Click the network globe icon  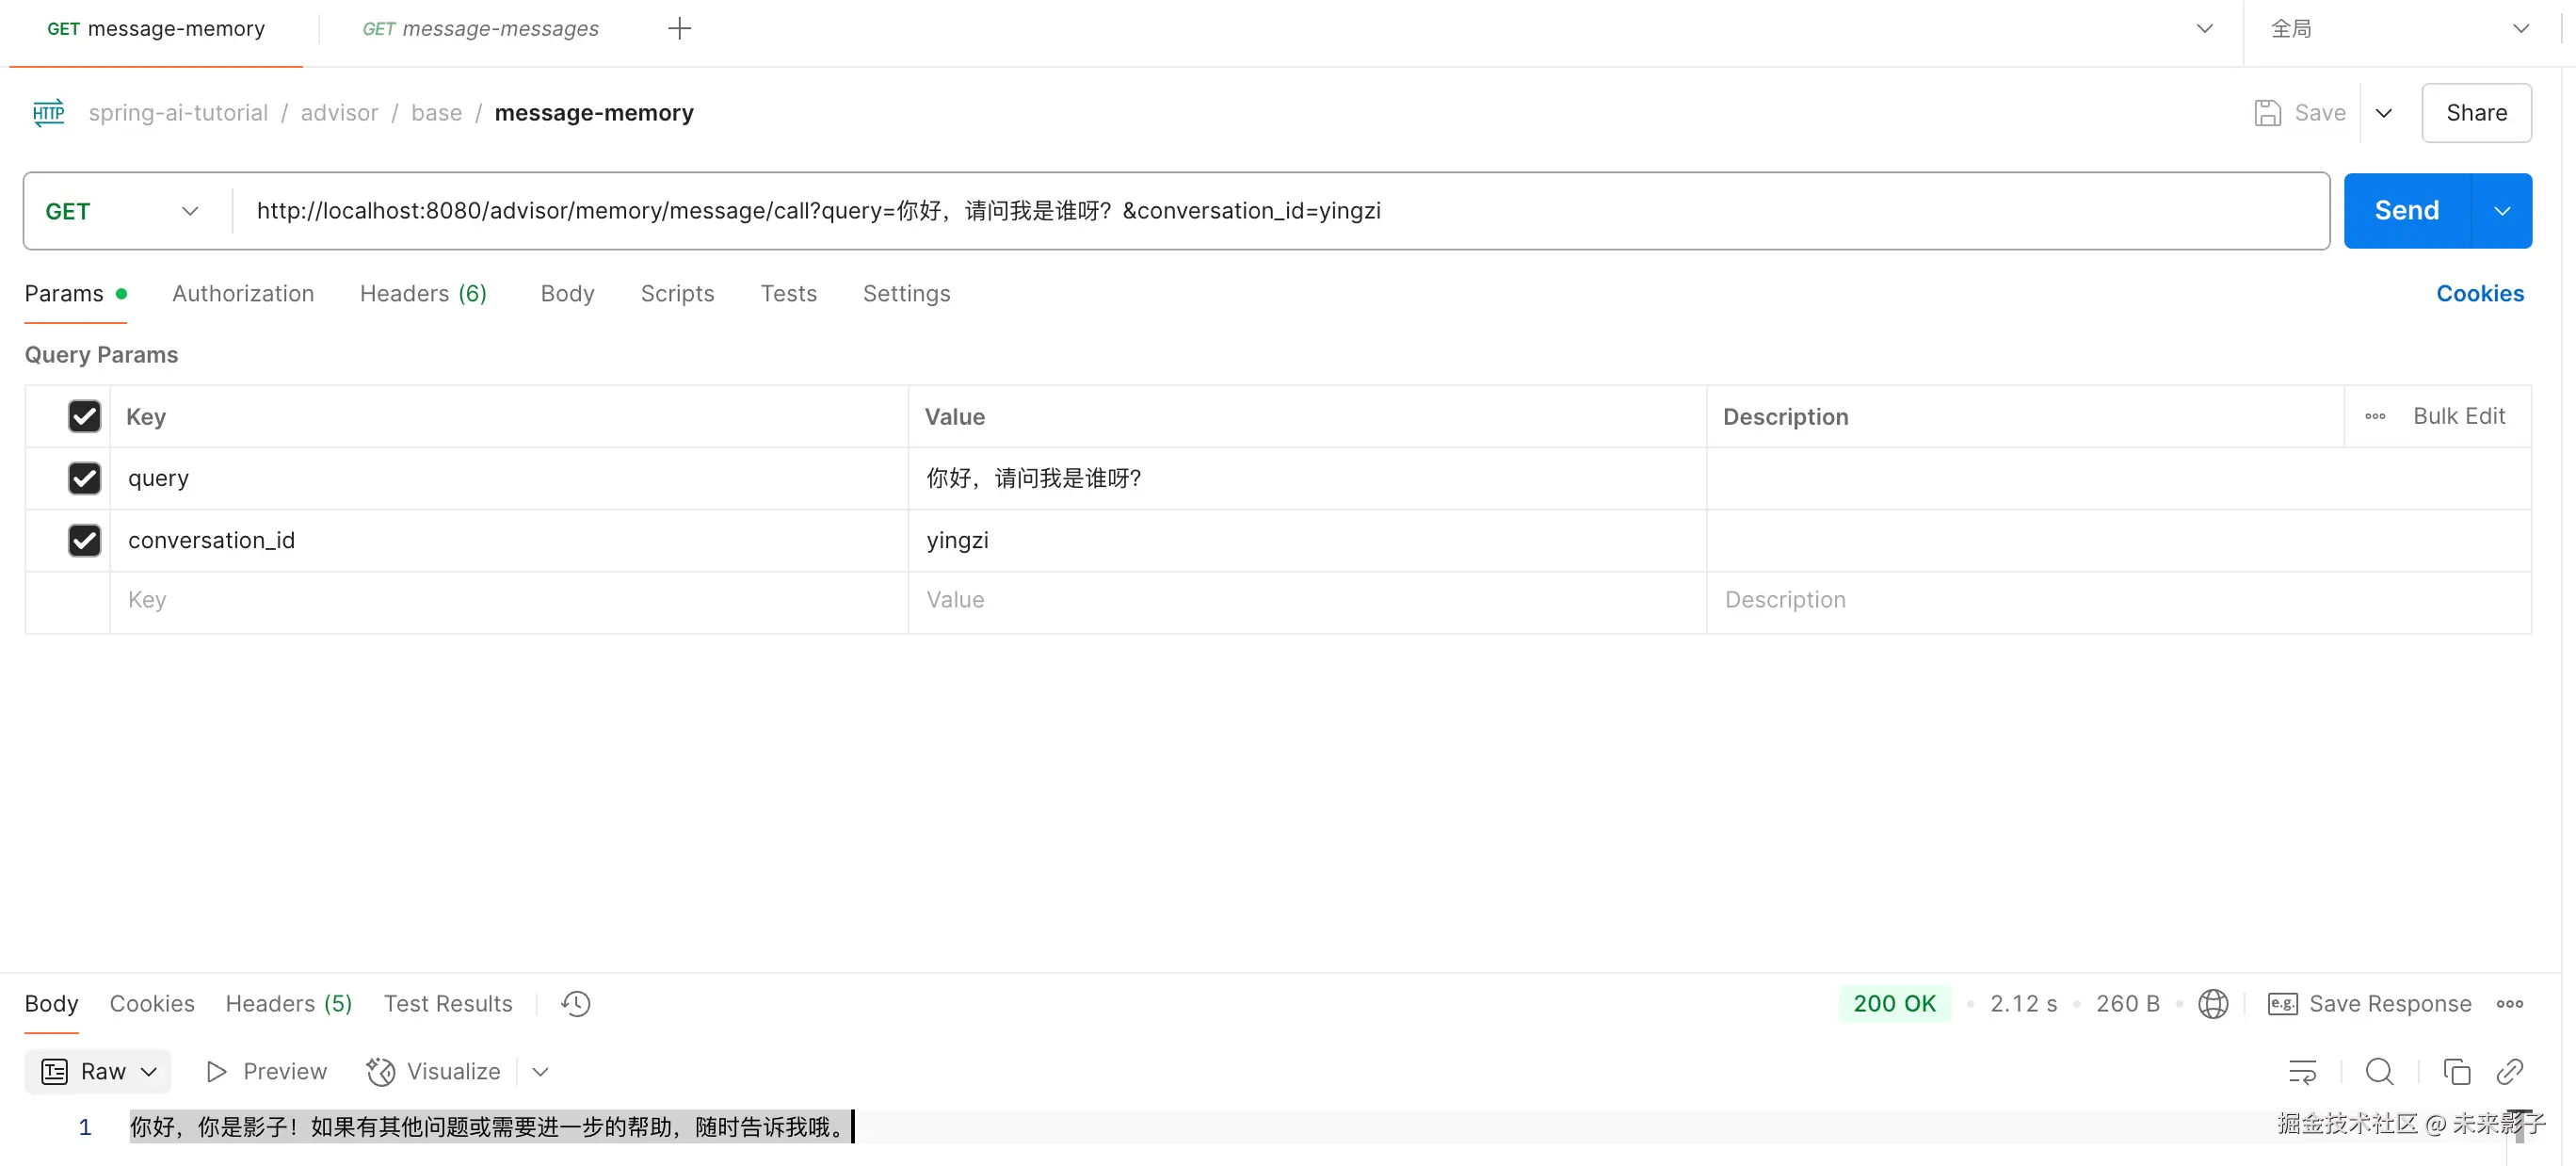[2213, 1003]
